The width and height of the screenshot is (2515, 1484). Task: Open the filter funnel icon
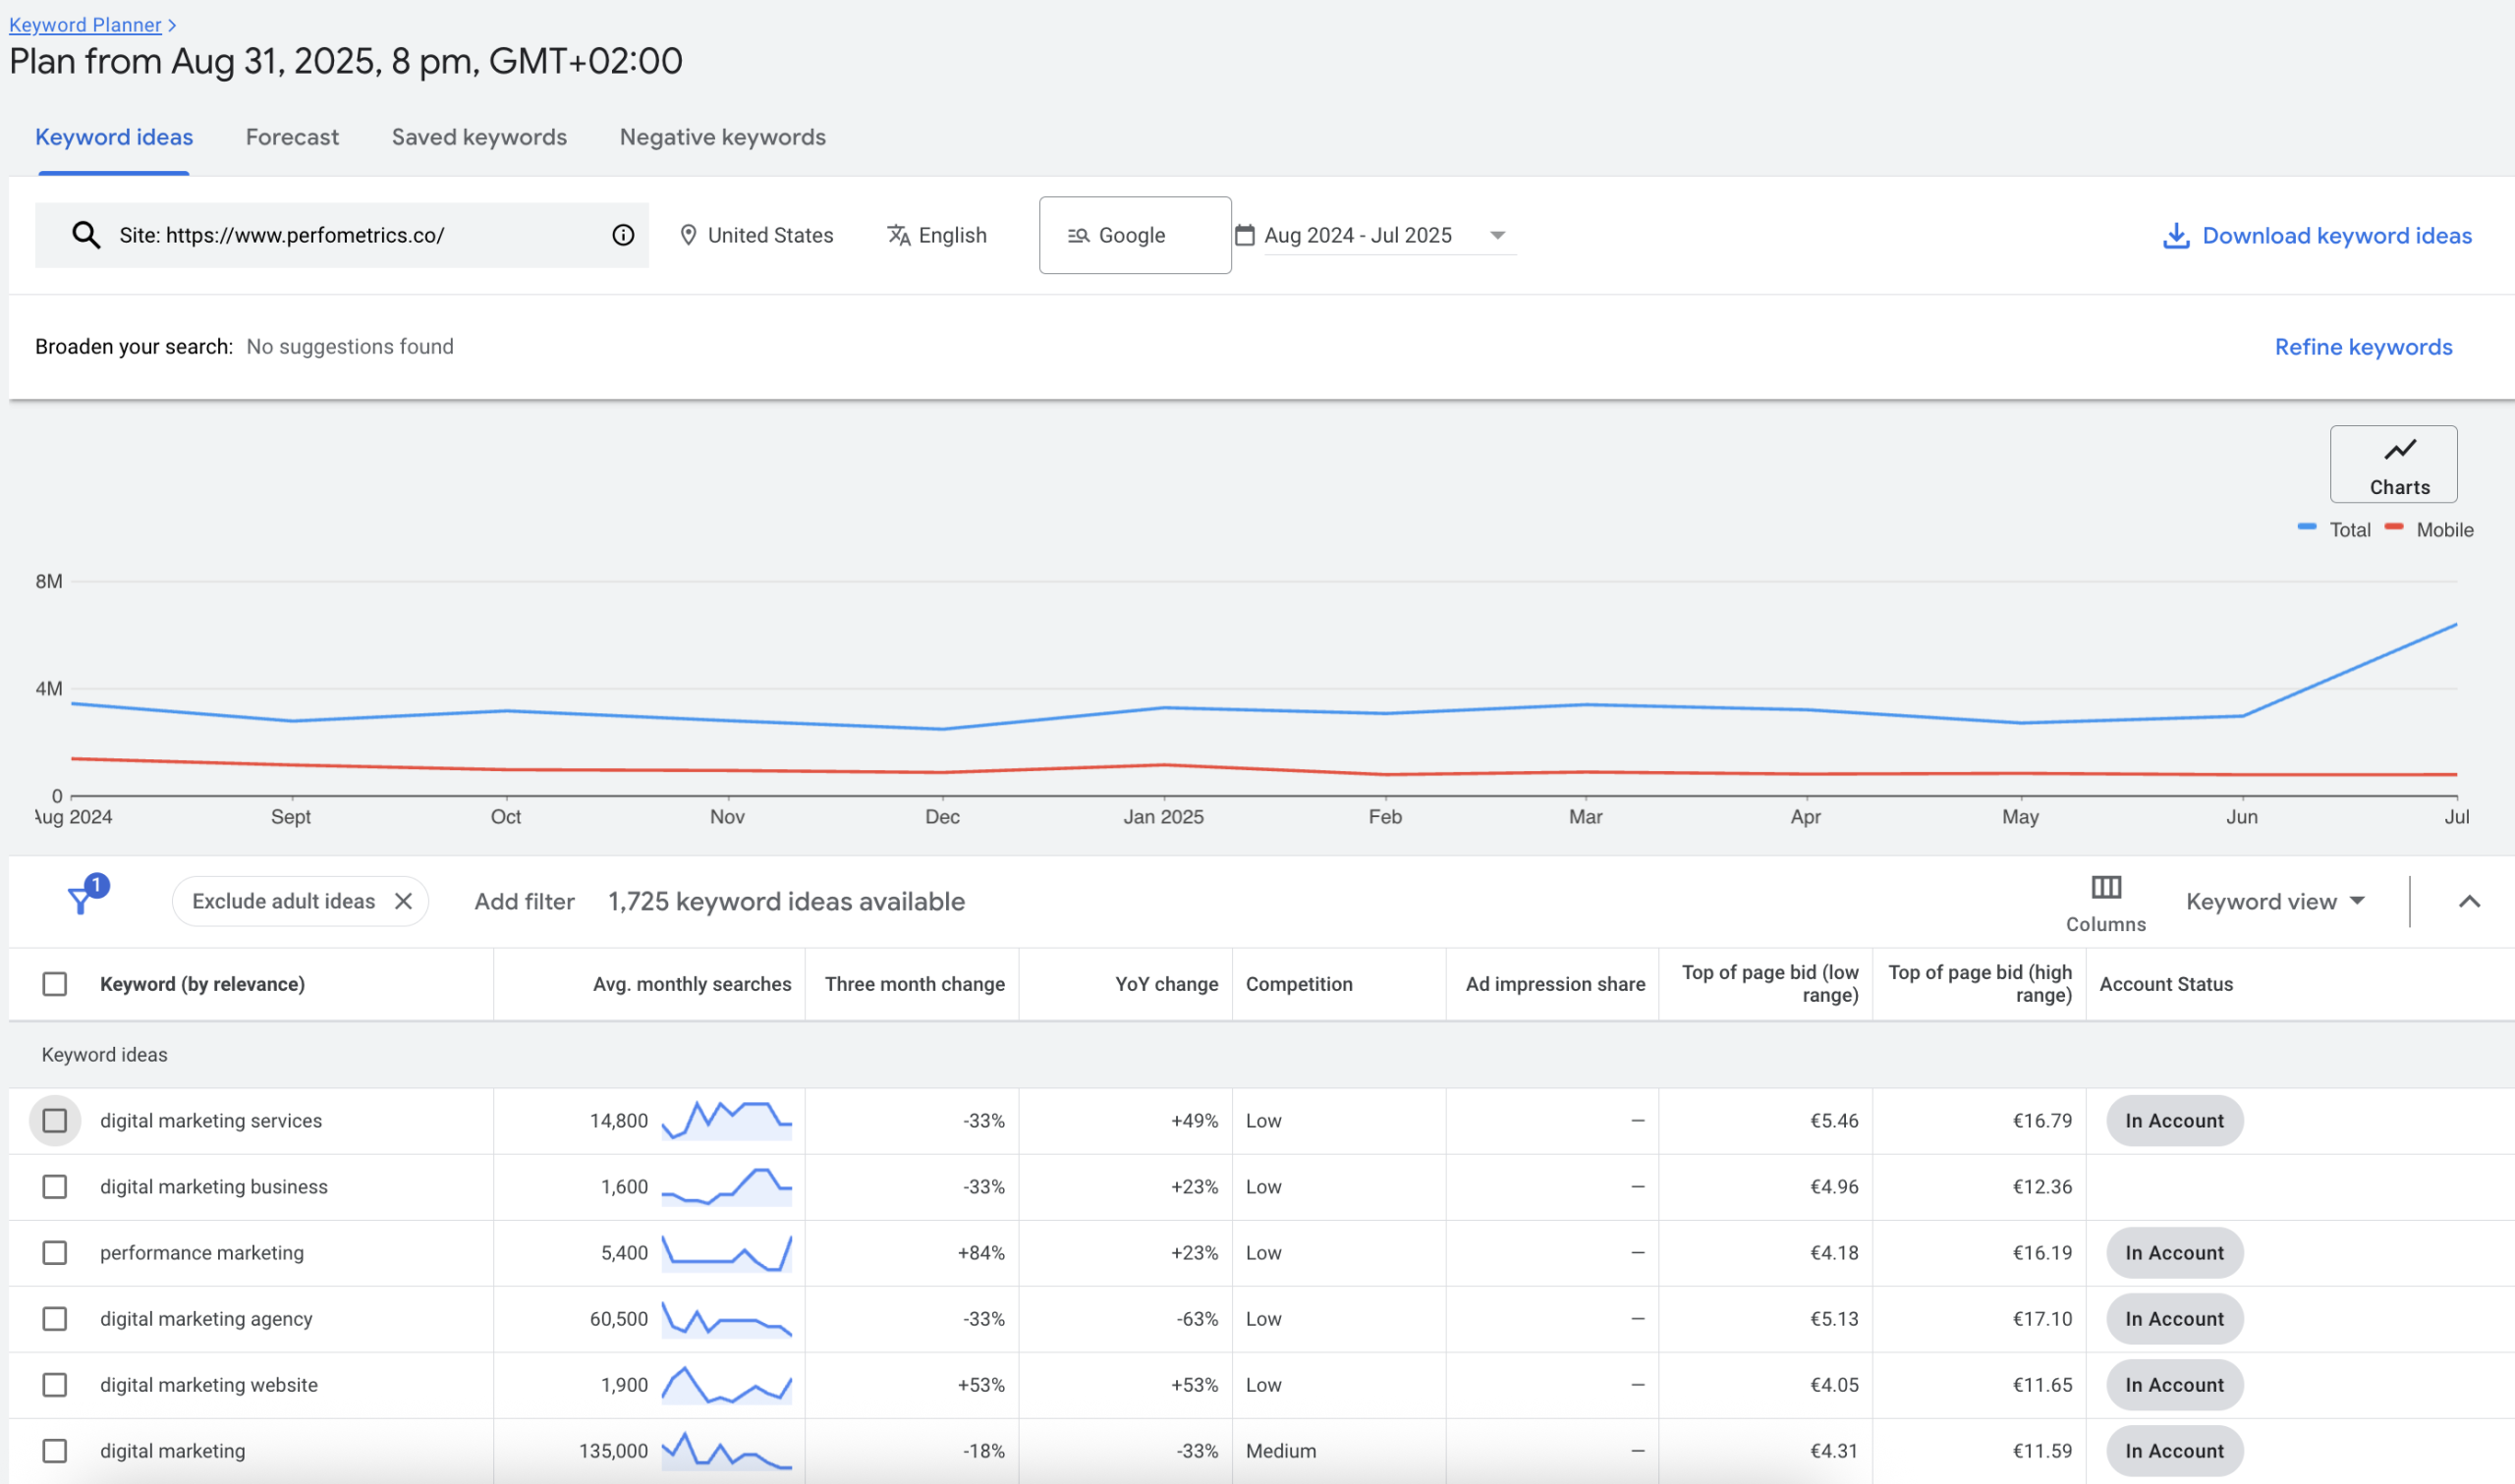(80, 901)
